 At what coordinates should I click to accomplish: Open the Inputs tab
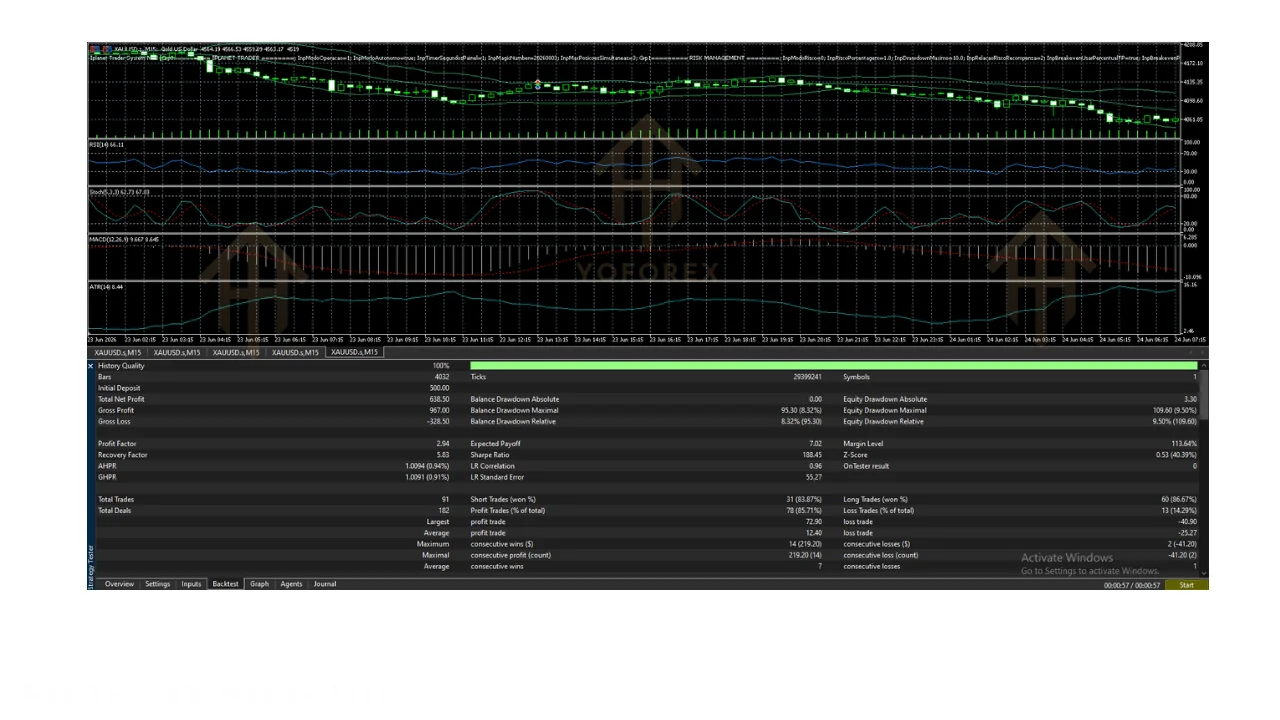191,584
